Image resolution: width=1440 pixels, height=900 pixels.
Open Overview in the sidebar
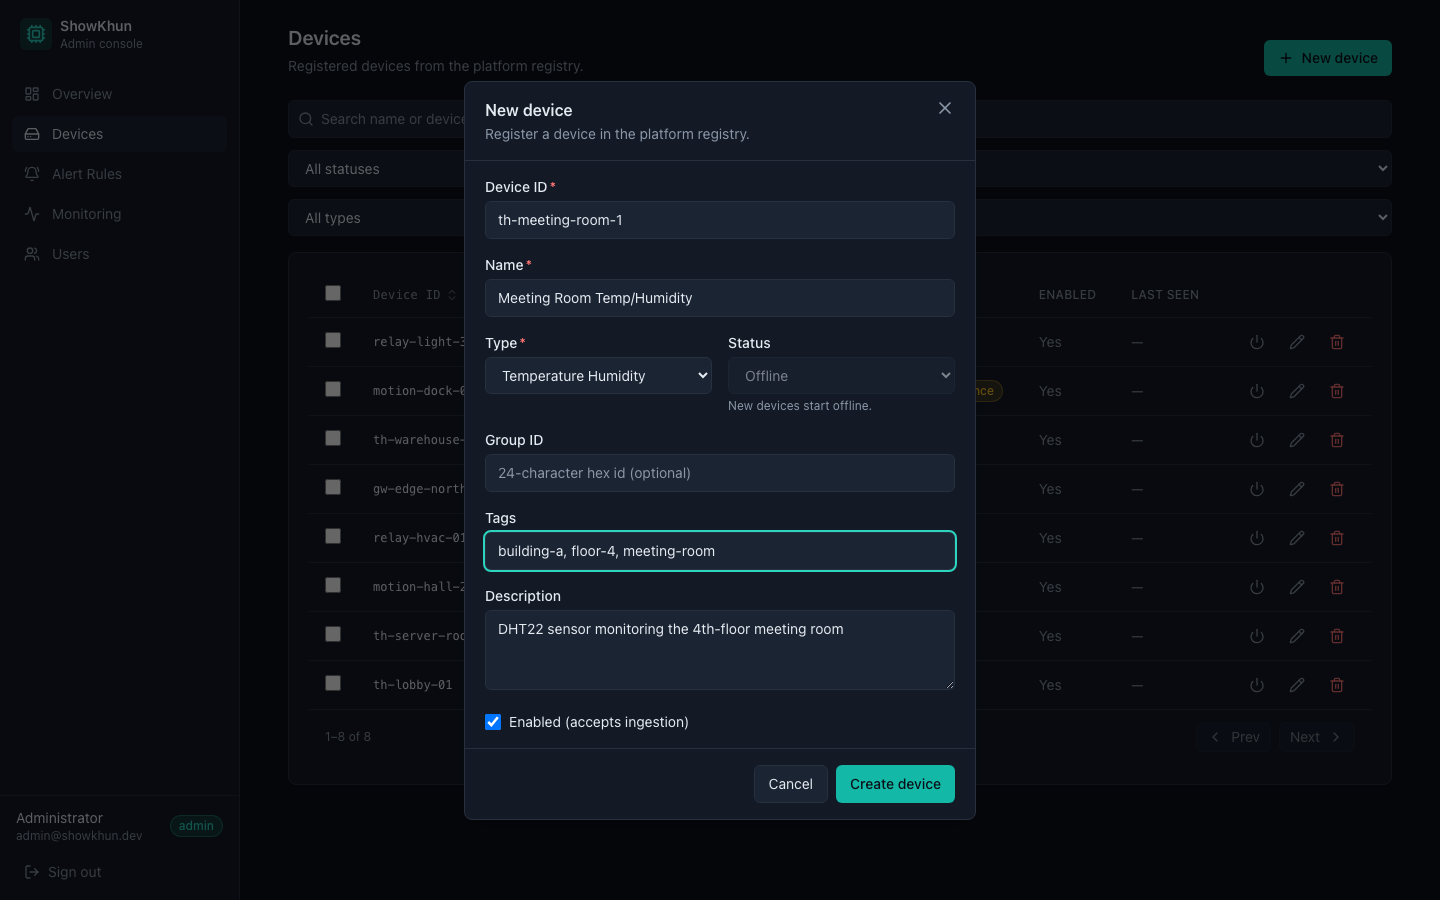tap(120, 94)
